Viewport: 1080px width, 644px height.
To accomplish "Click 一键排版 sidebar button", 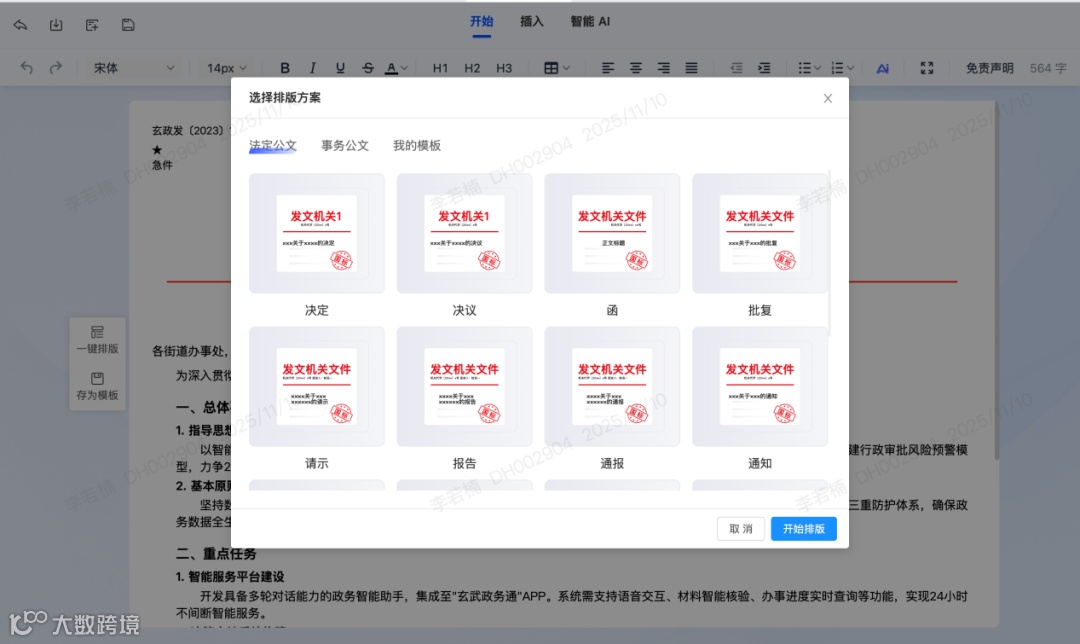I will [x=97, y=340].
